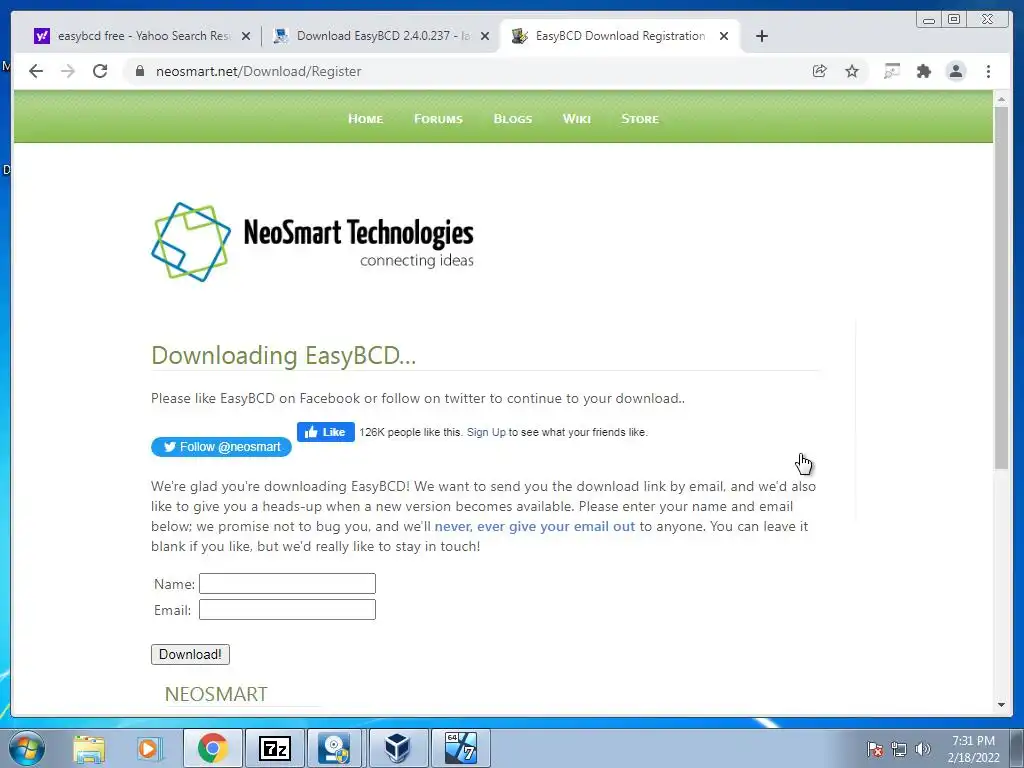Screen dimensions: 1024x768
Task: Reload the current page
Action: 100,71
